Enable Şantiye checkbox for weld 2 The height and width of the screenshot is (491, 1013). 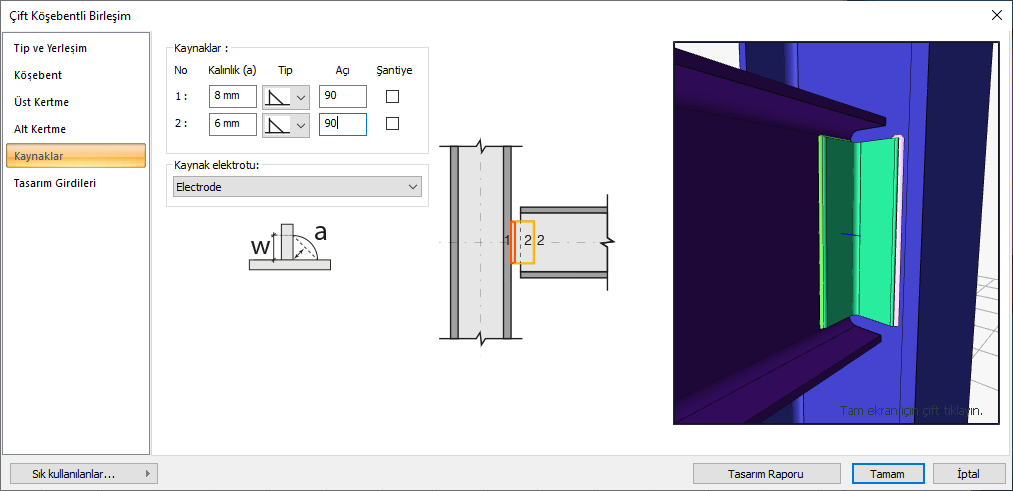tap(393, 124)
